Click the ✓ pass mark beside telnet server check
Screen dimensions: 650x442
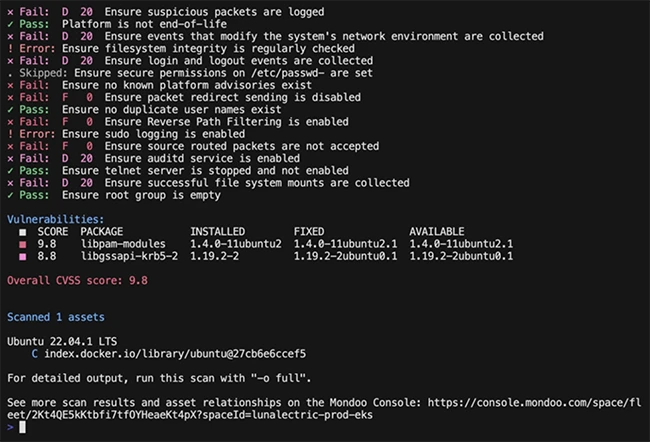point(10,171)
